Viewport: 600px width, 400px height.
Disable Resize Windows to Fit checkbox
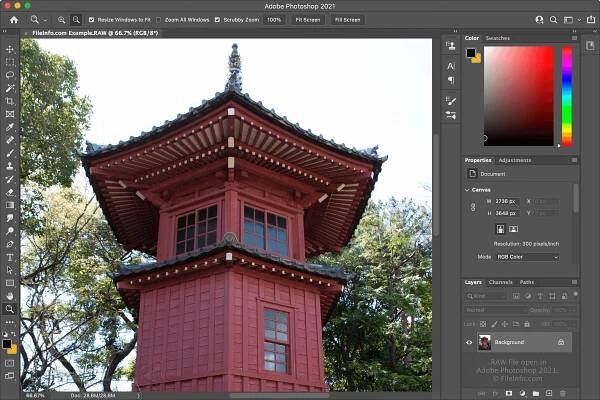pos(91,19)
